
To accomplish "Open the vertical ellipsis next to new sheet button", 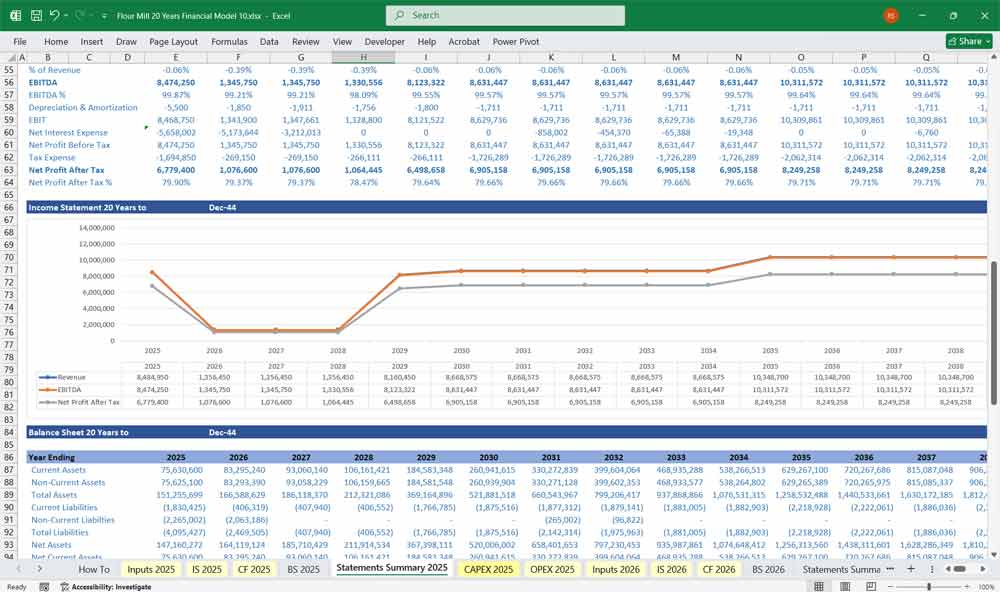I will 932,568.
